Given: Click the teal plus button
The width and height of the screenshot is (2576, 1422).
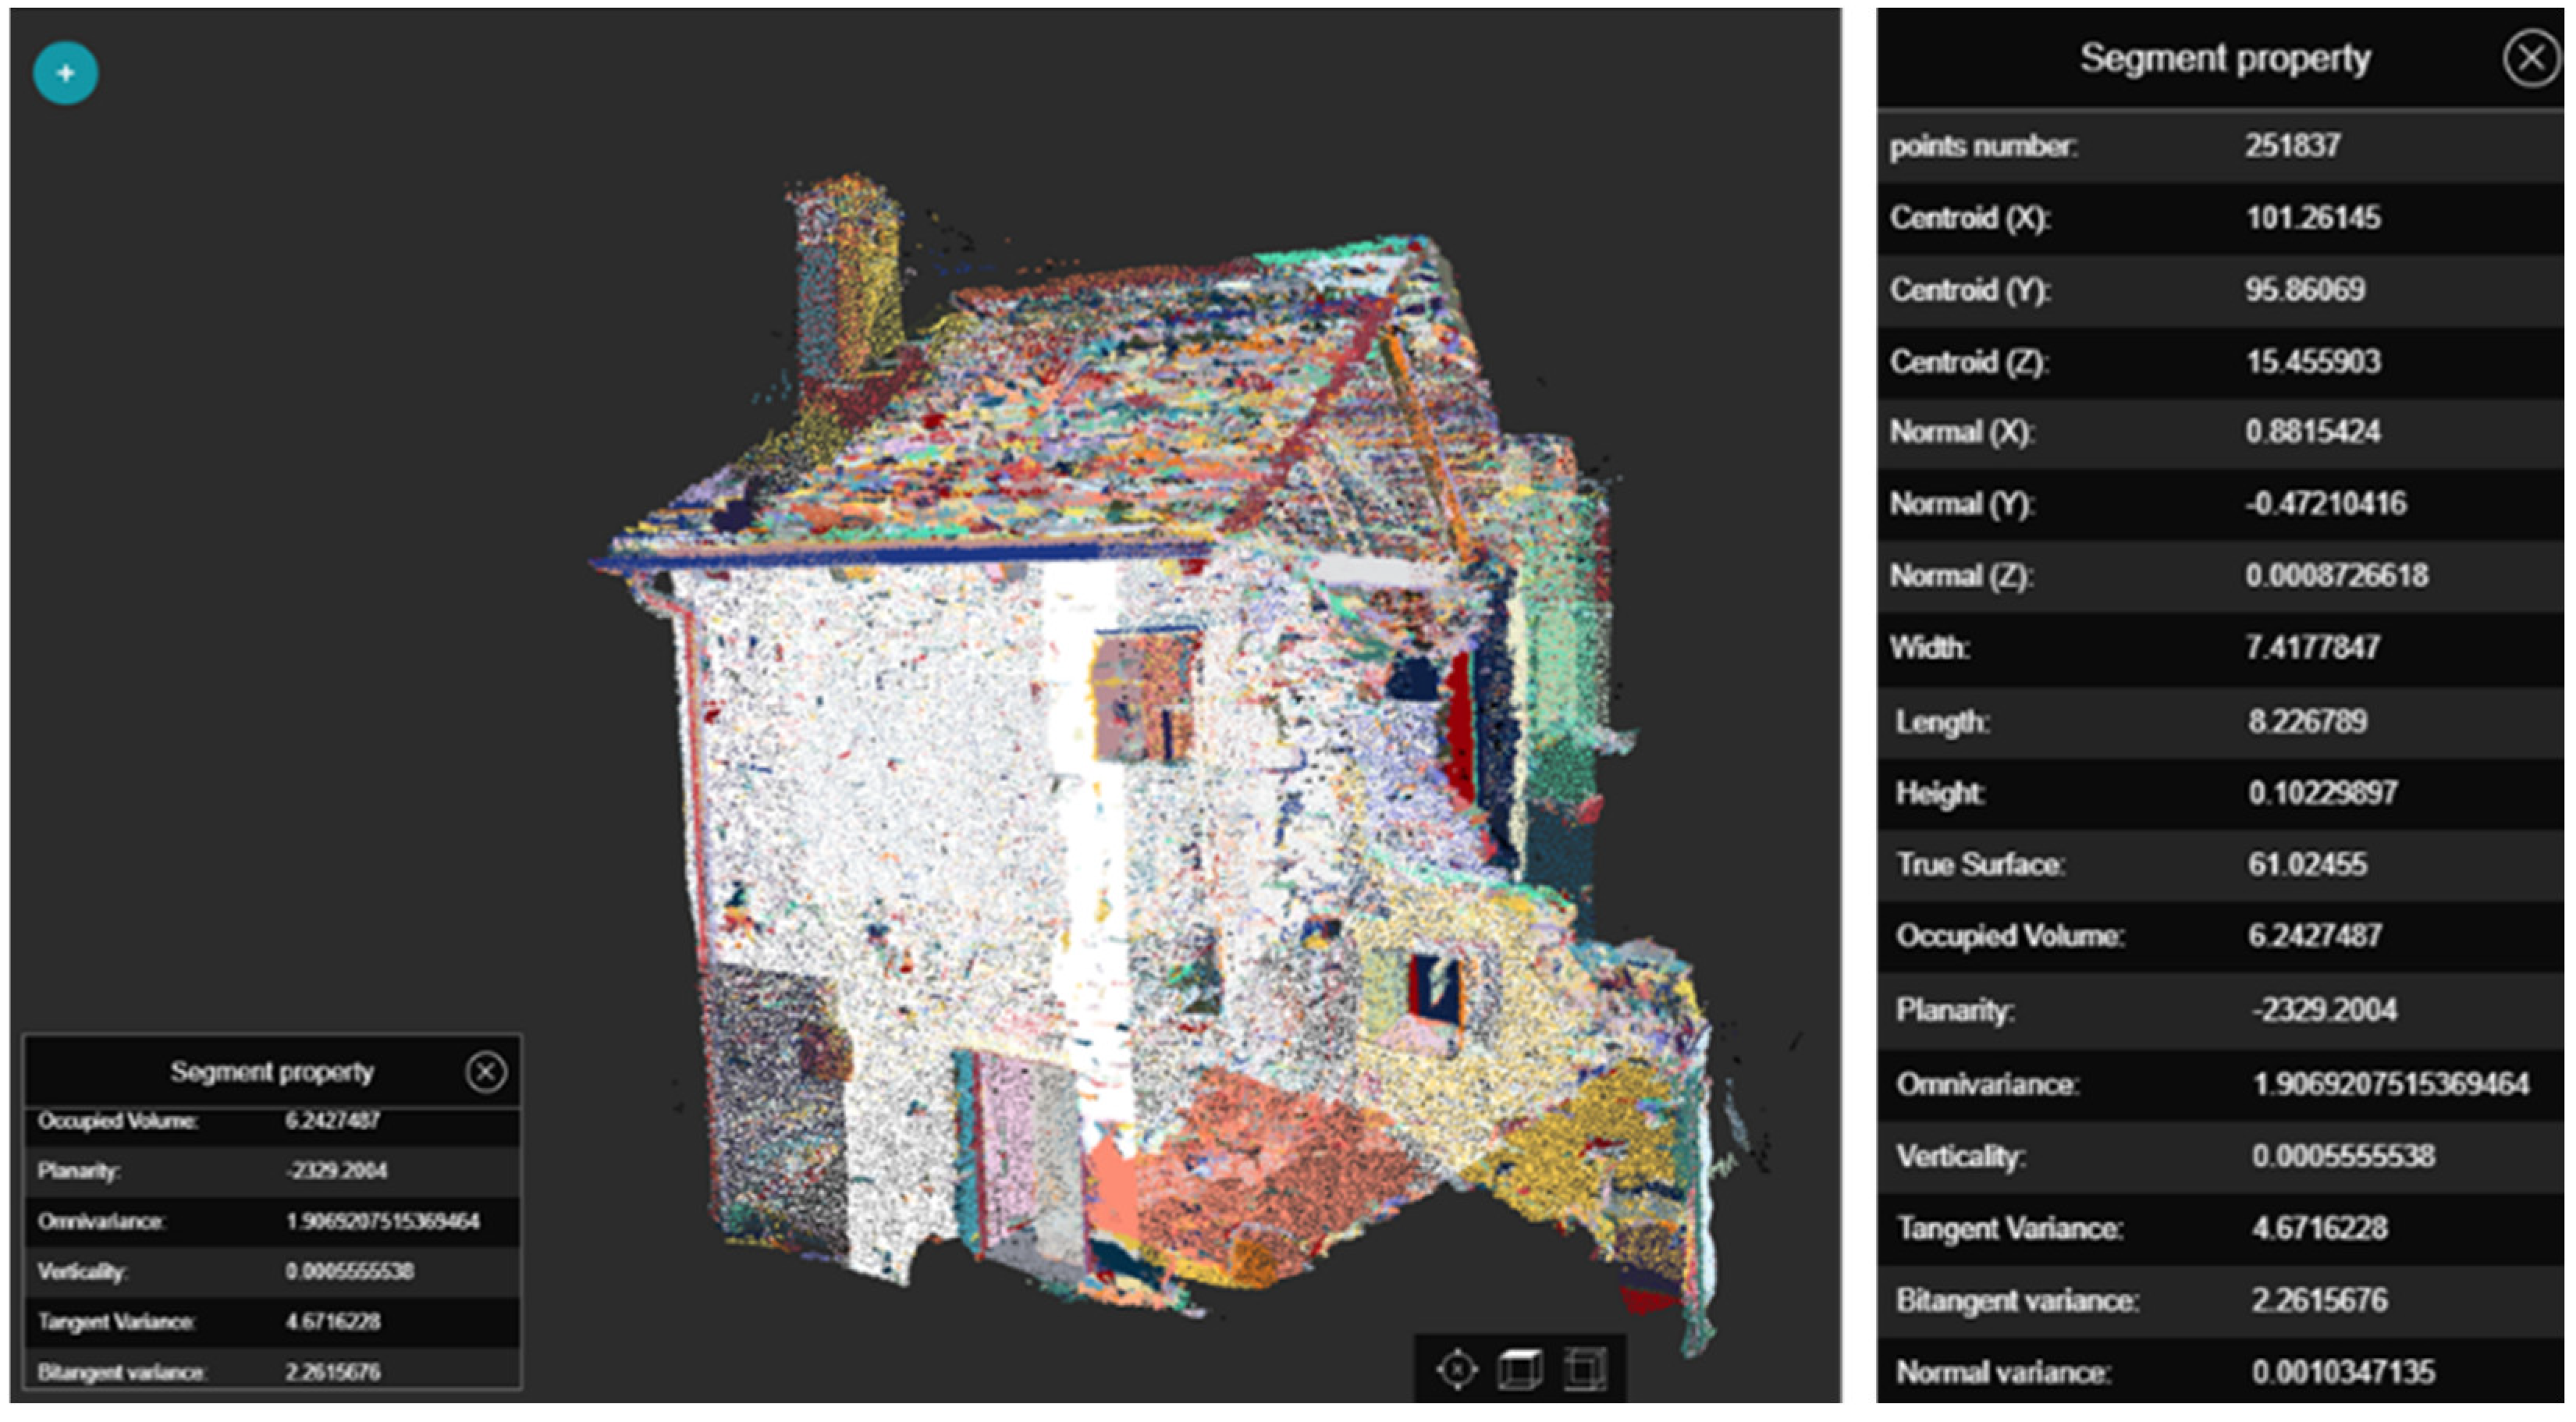Looking at the screenshot, I should coord(65,73).
